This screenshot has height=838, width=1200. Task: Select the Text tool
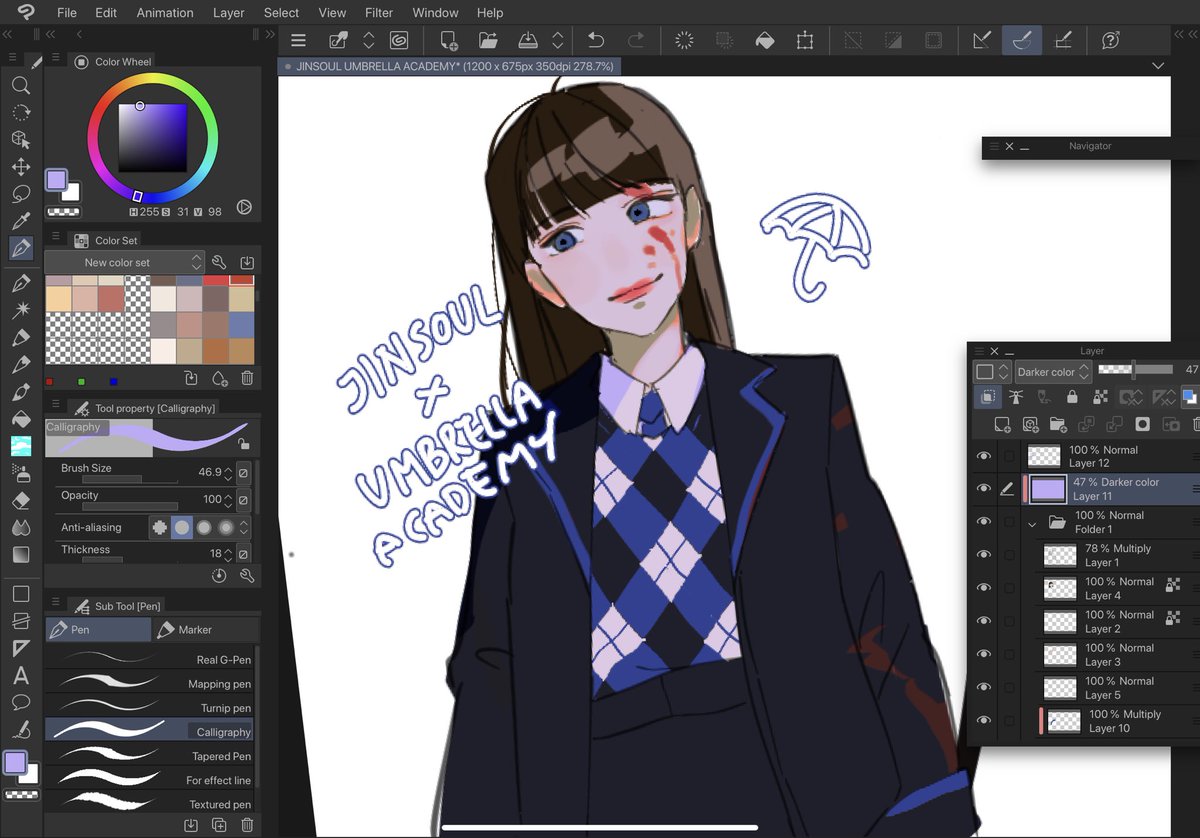pyautogui.click(x=21, y=675)
